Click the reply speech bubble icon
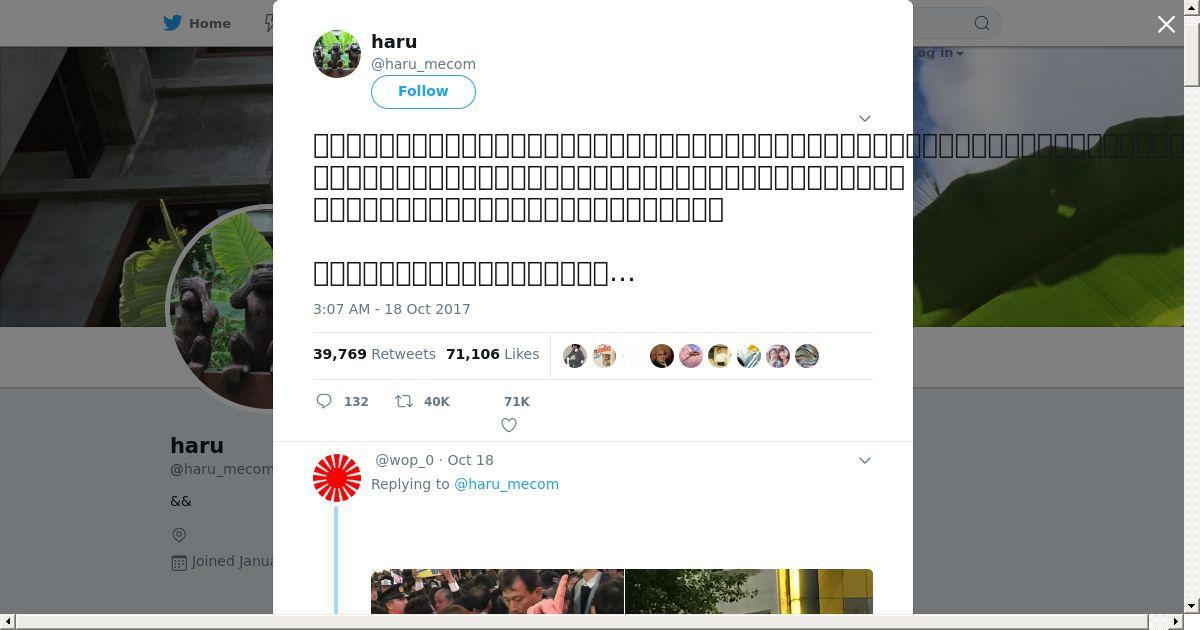The image size is (1200, 630). (x=324, y=401)
